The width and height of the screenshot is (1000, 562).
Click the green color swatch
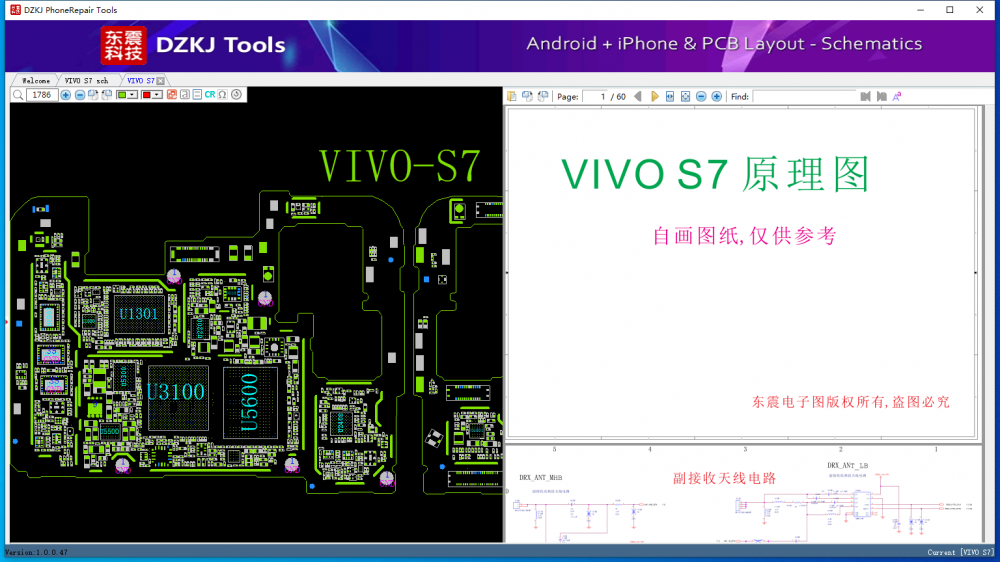point(123,95)
